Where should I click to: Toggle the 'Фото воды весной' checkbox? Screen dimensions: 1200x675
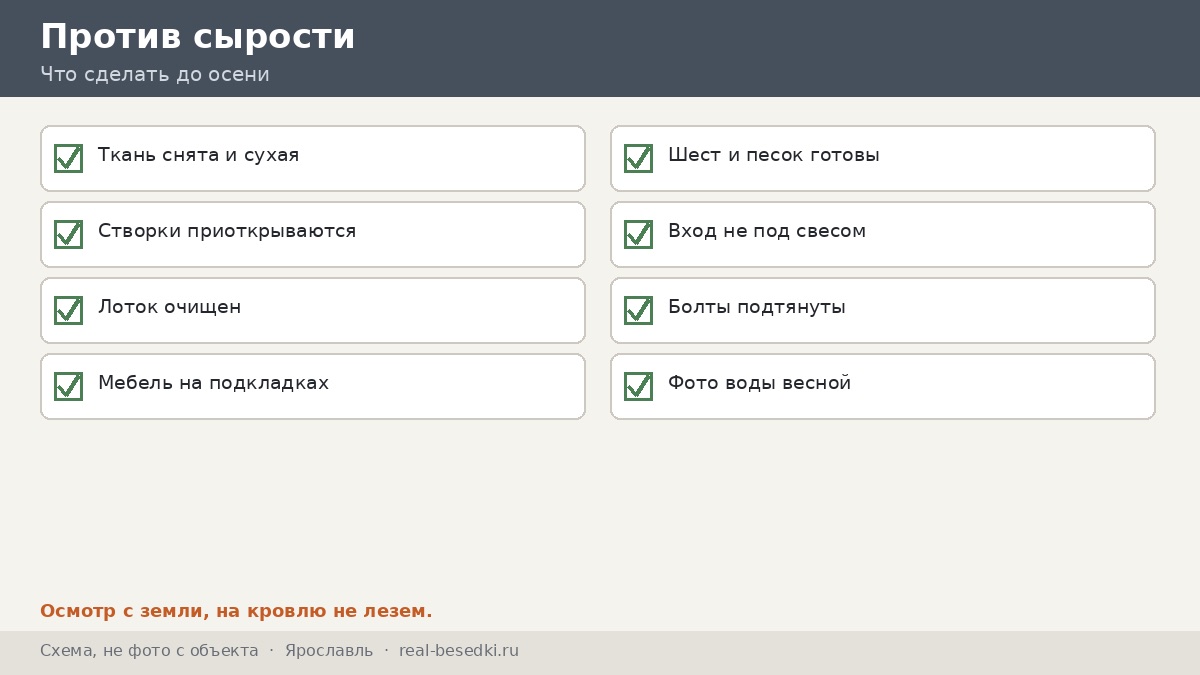(x=638, y=386)
